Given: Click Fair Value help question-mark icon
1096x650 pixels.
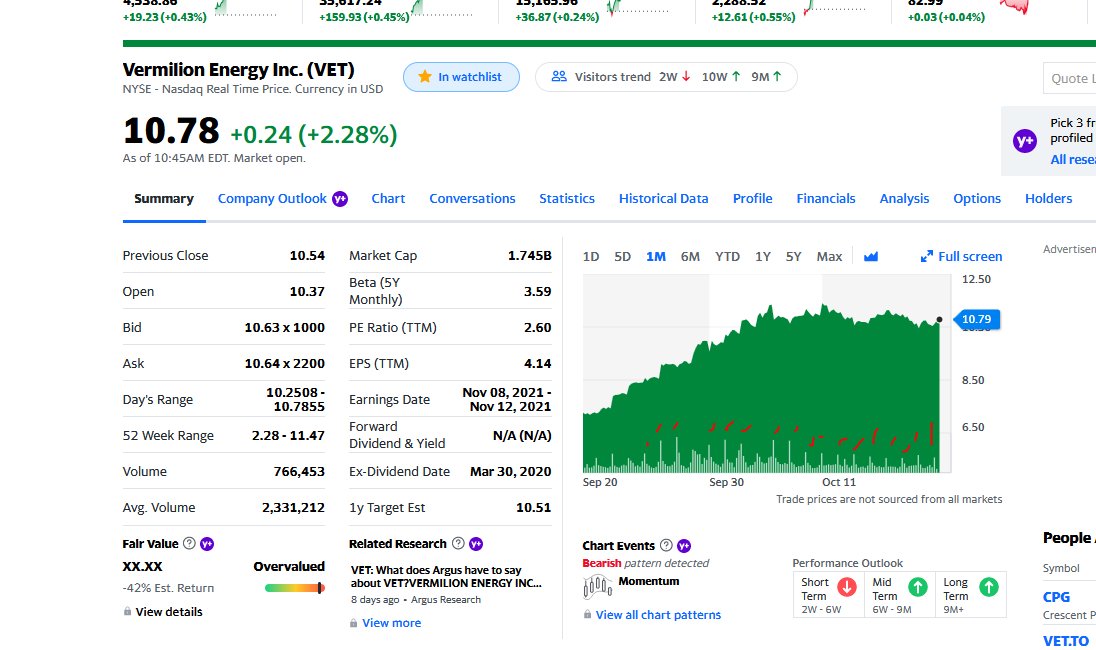Looking at the screenshot, I should 189,543.
